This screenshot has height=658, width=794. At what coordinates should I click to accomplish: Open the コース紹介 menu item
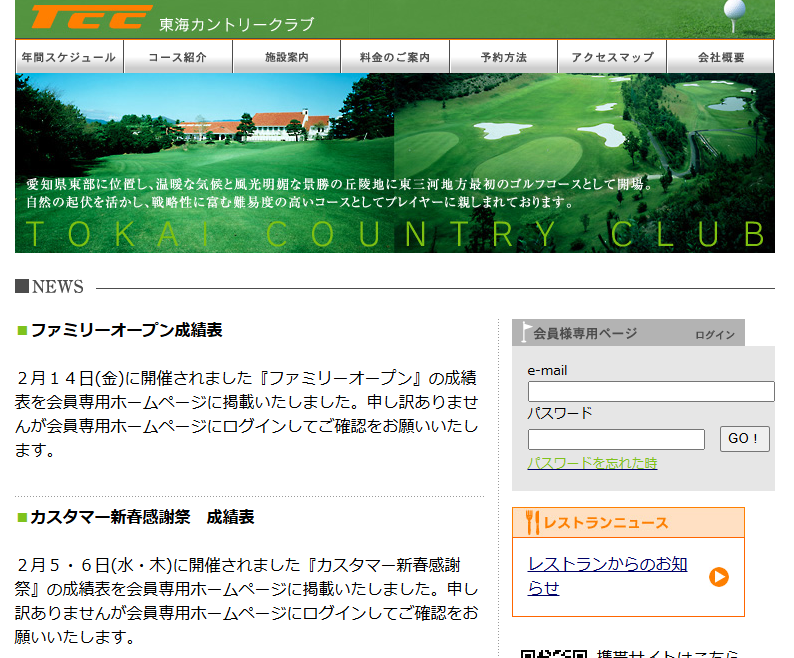coord(178,57)
